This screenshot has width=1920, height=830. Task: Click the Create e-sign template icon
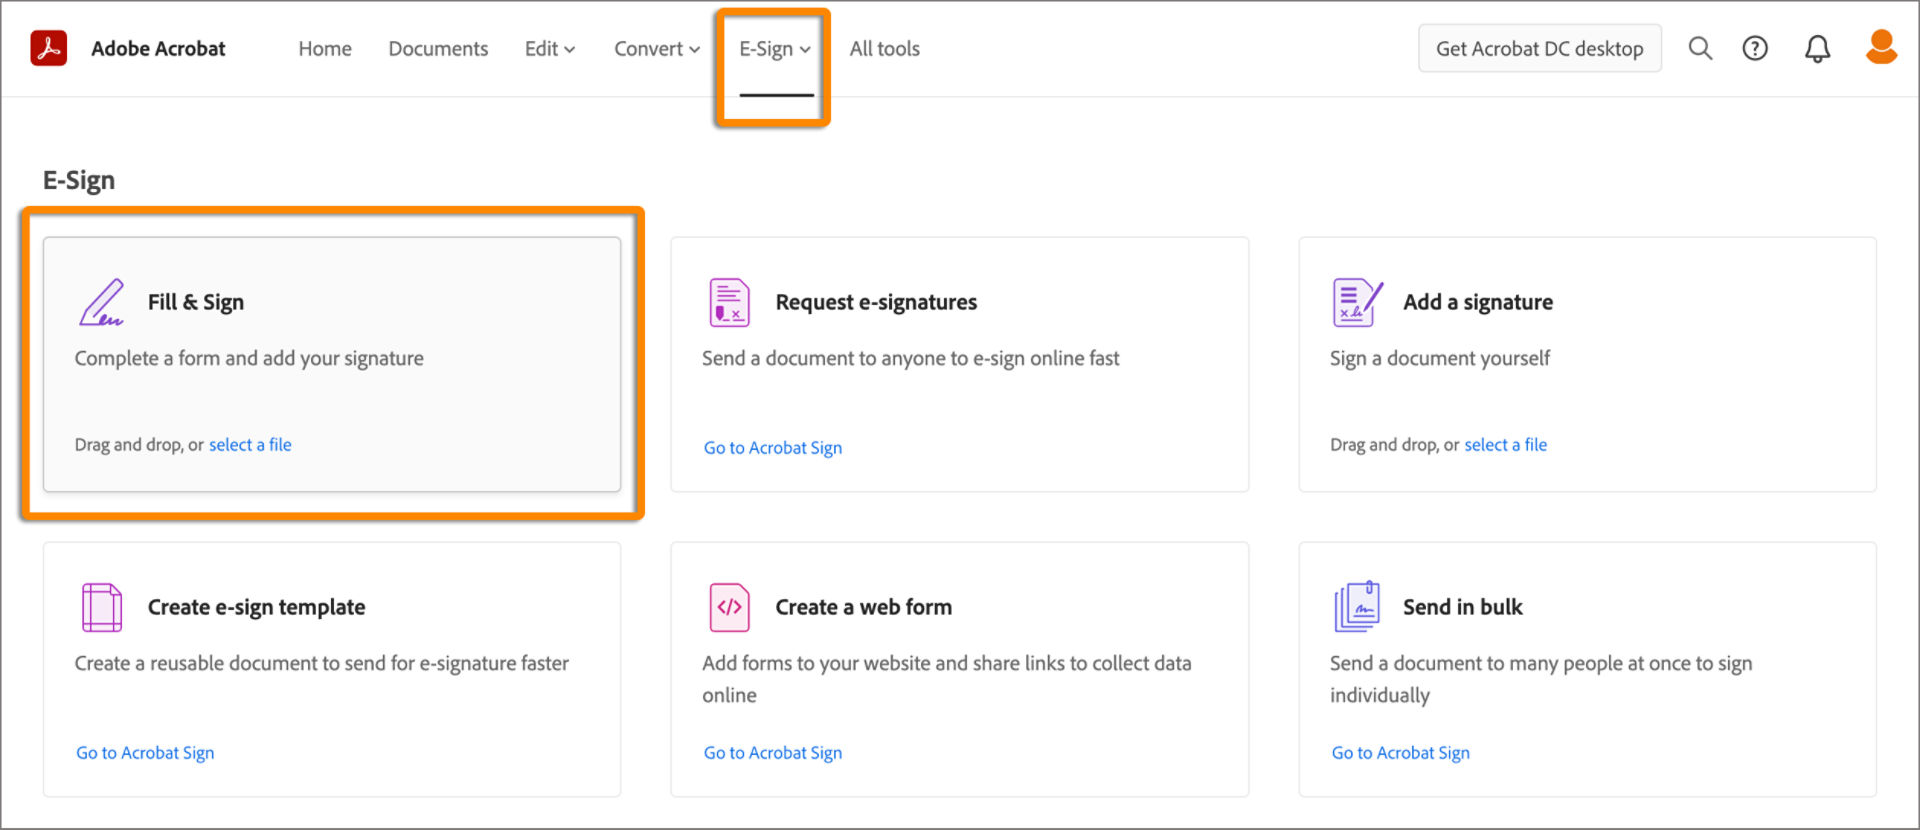[102, 607]
